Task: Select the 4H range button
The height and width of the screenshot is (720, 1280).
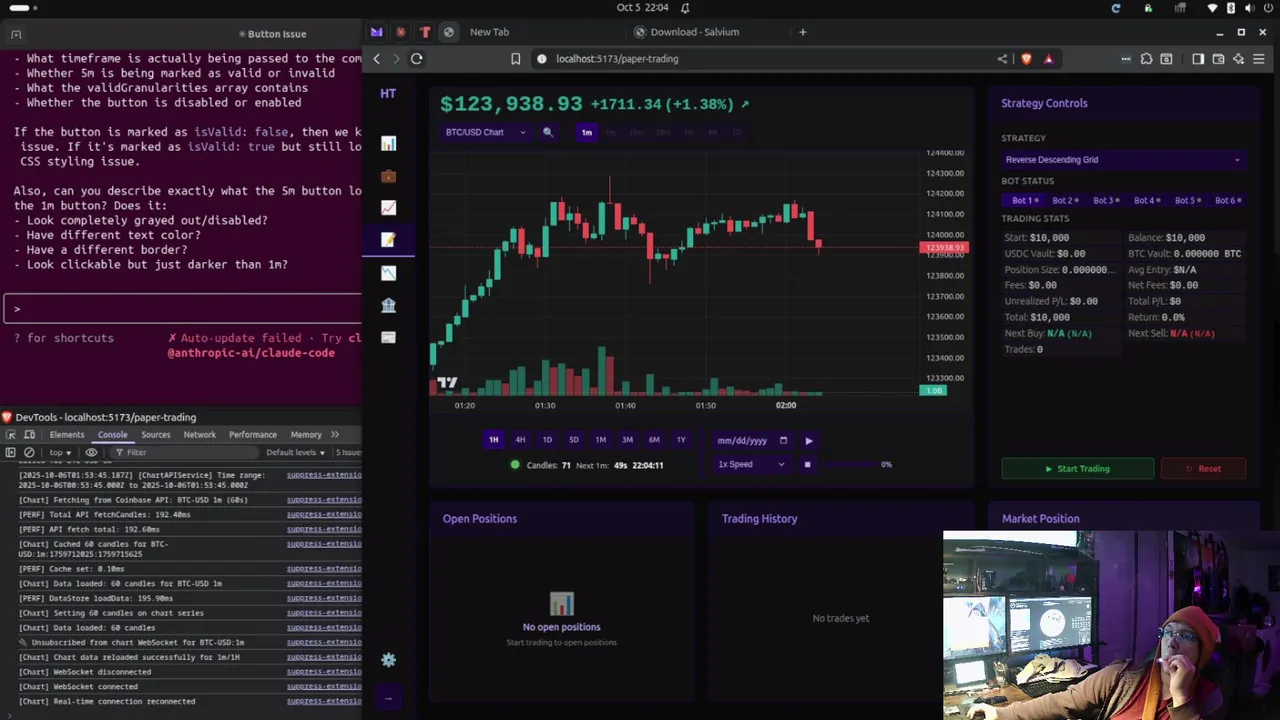Action: [x=520, y=440]
